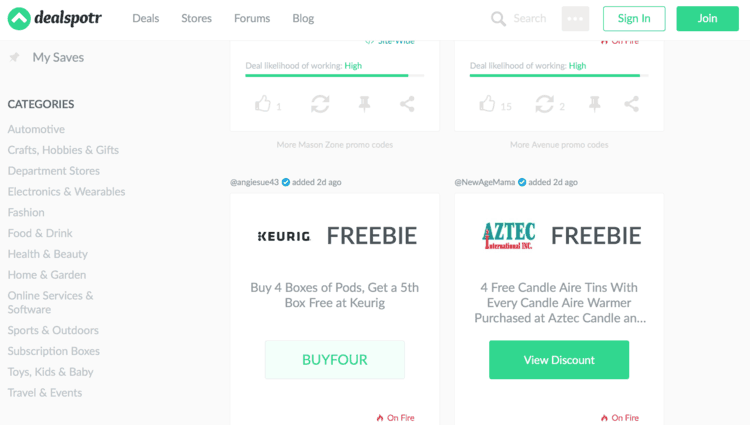Share the Avenue deal

(631, 104)
